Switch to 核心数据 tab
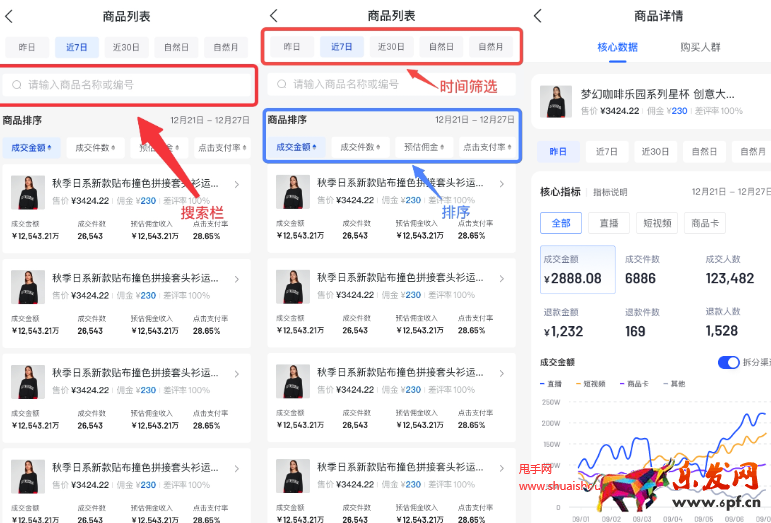The height and width of the screenshot is (523, 771). 618,47
